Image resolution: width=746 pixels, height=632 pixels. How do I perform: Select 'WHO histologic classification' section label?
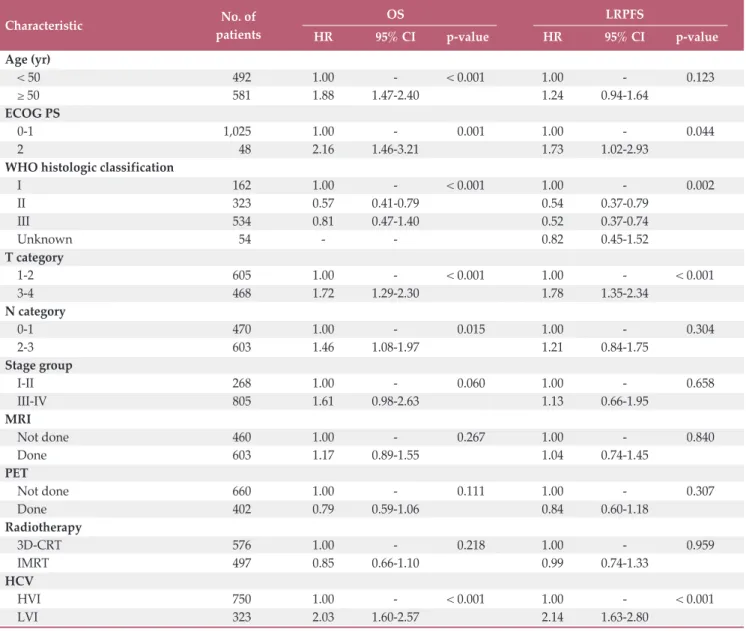coord(89,168)
